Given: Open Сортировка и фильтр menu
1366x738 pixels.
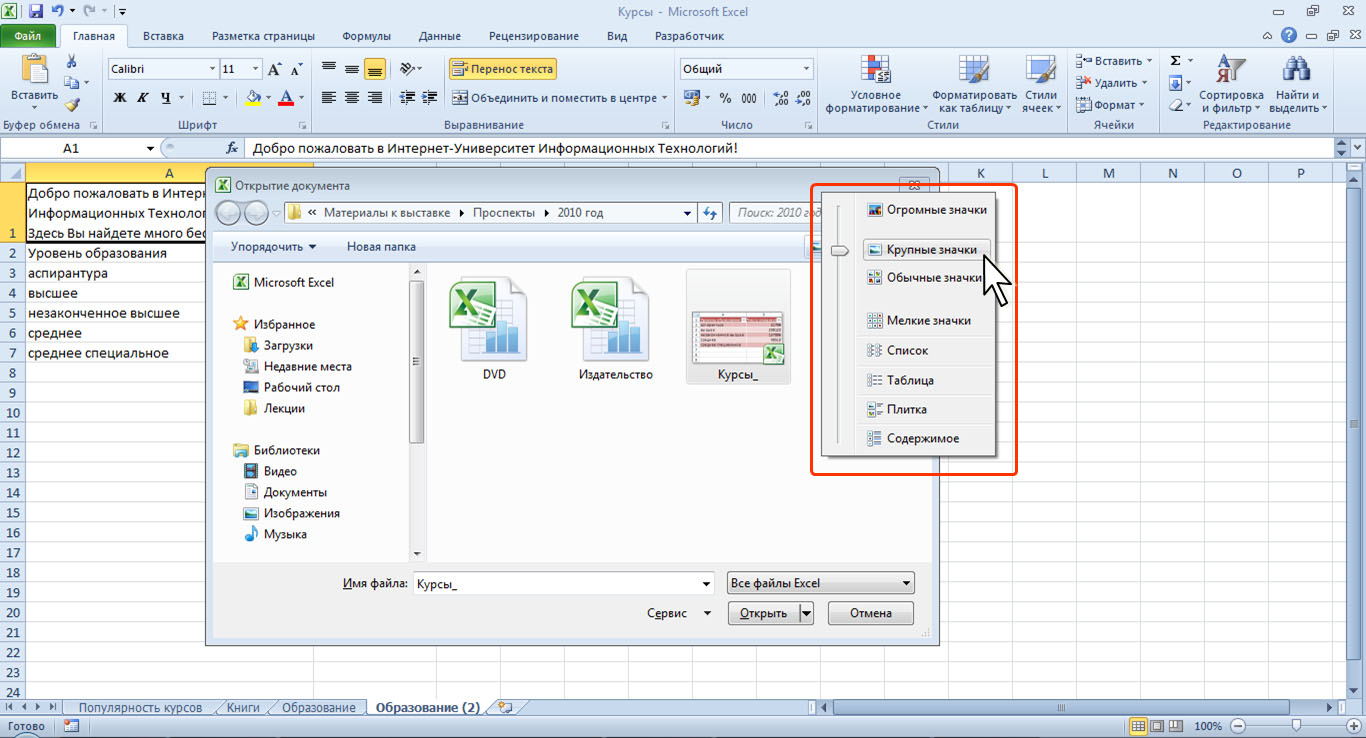Looking at the screenshot, I should [x=1231, y=84].
